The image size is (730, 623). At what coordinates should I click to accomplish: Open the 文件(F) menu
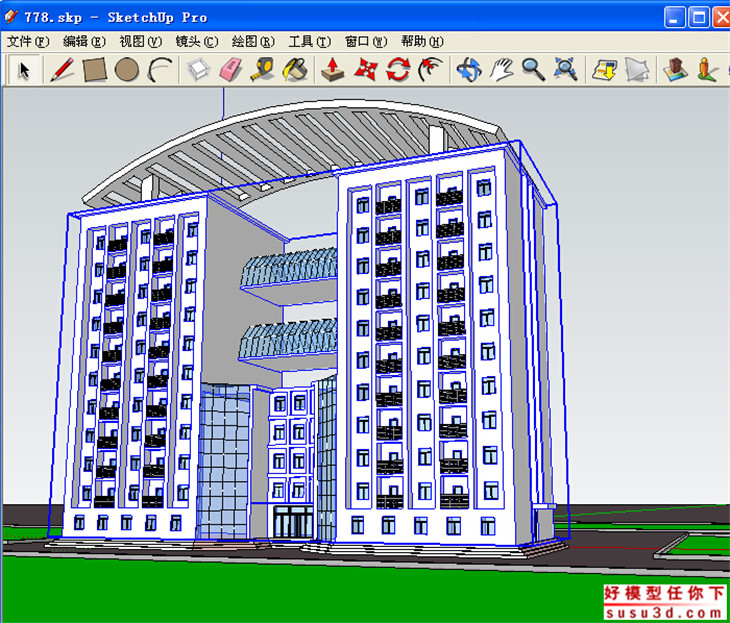coord(28,41)
